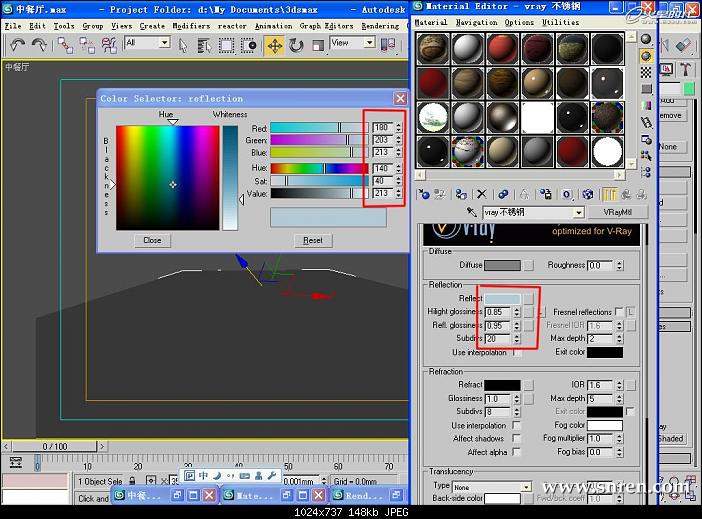Click the Diffuse color swatch
Image resolution: width=702 pixels, height=519 pixels.
click(502, 265)
